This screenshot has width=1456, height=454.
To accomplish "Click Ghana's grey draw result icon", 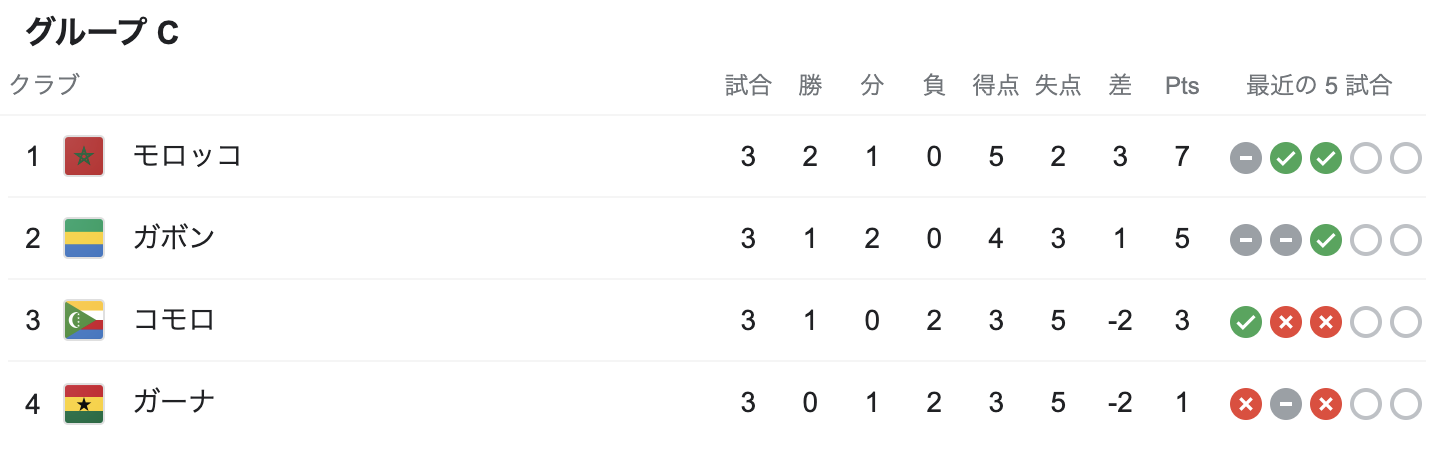I will 1286,404.
